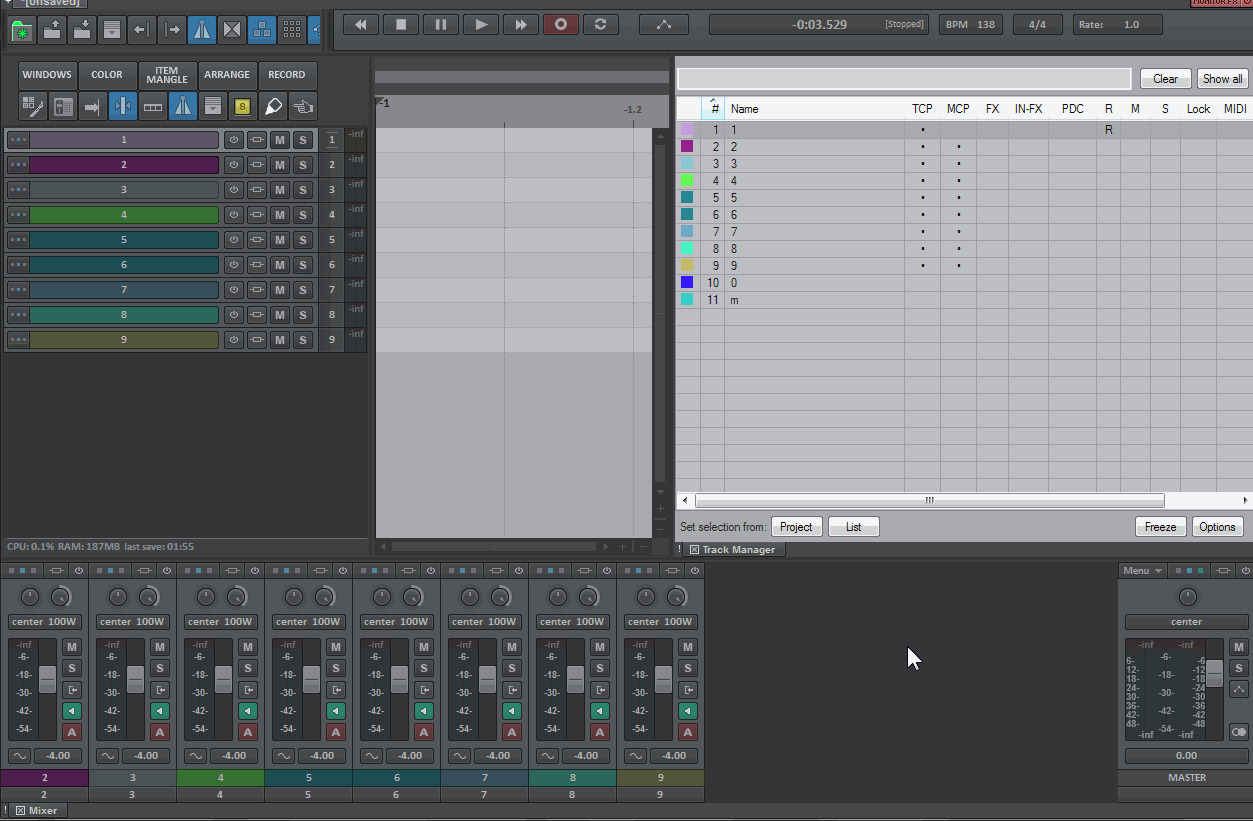Solo track 7 in track panel
The height and width of the screenshot is (821, 1253).
(302, 290)
